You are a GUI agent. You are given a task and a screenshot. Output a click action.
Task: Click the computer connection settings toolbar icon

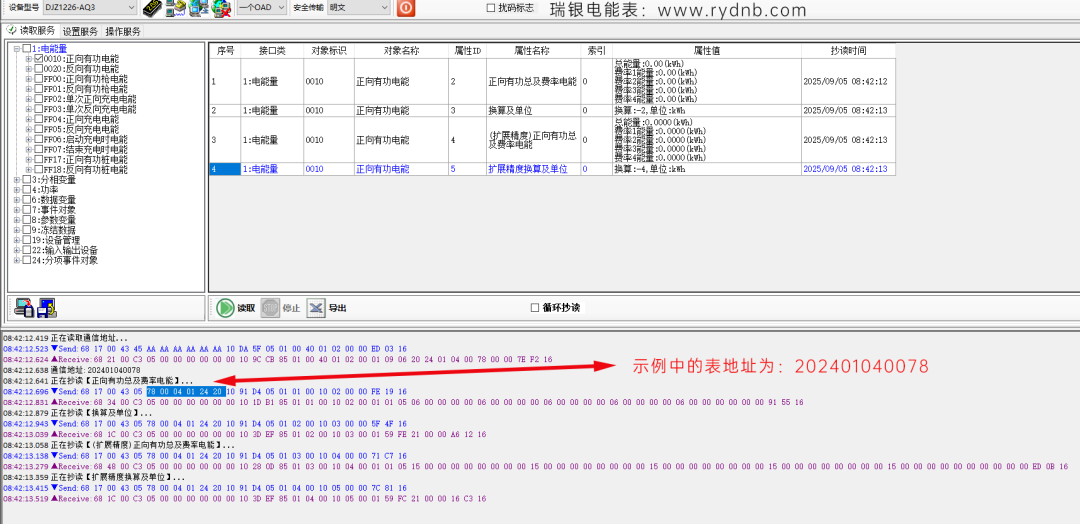(176, 8)
